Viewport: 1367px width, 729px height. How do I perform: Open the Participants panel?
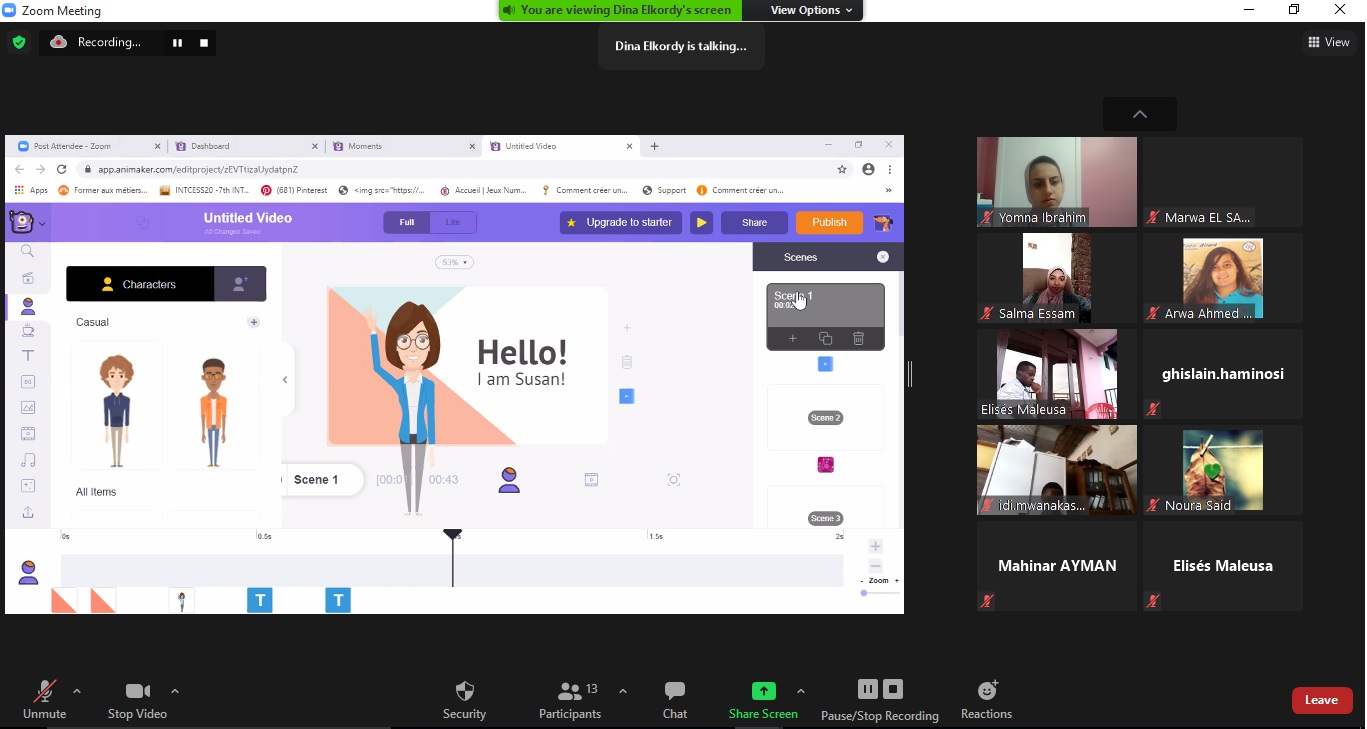click(x=570, y=699)
